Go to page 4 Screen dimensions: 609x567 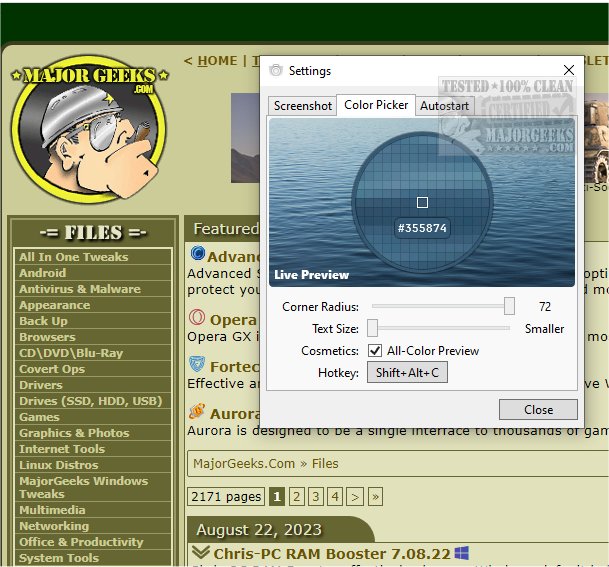[x=335, y=496]
